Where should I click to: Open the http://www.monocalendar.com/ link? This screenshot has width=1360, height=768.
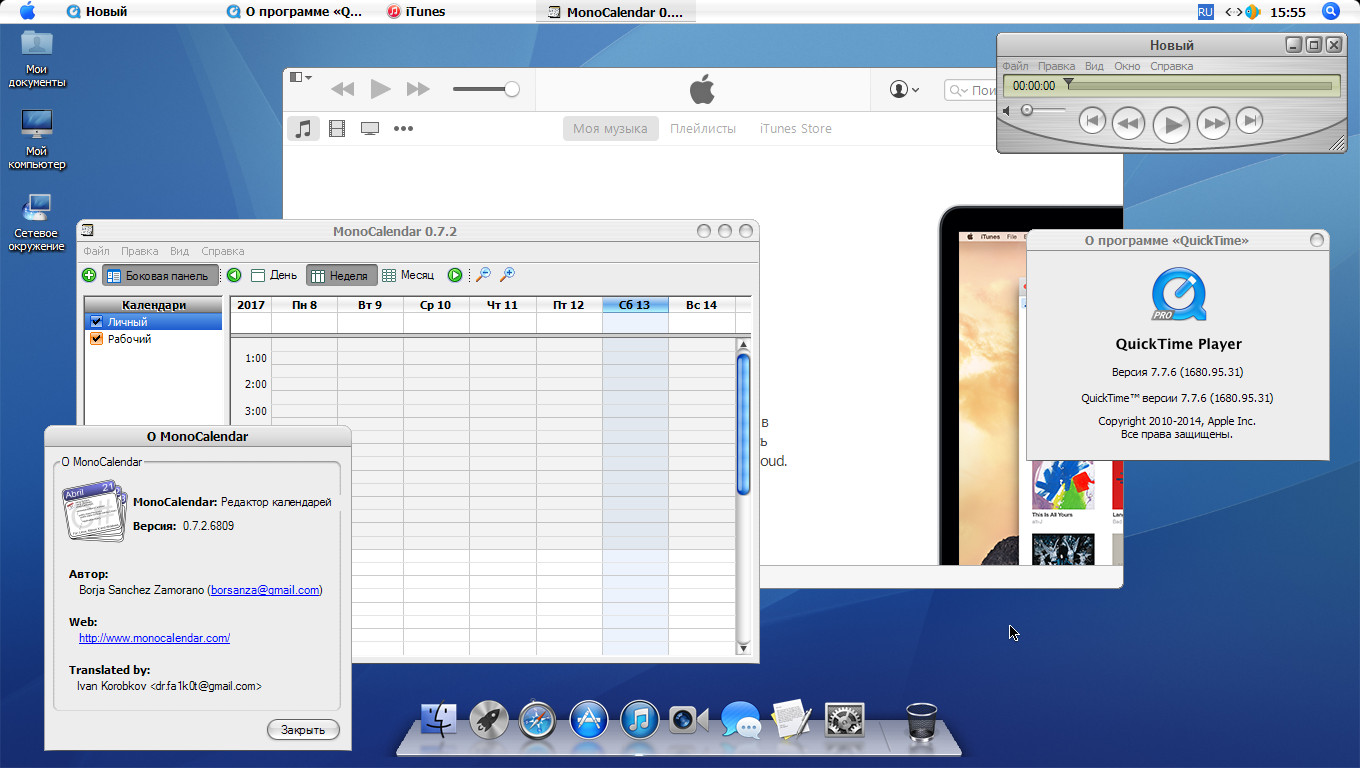click(155, 638)
